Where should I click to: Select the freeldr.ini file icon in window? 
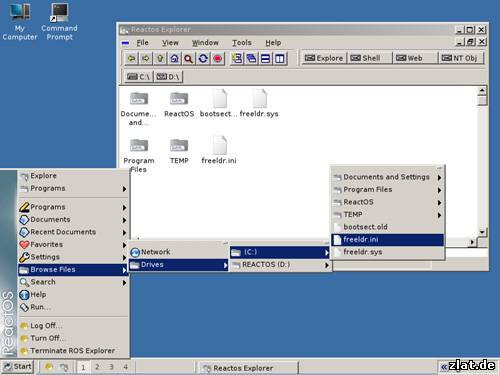(x=219, y=150)
